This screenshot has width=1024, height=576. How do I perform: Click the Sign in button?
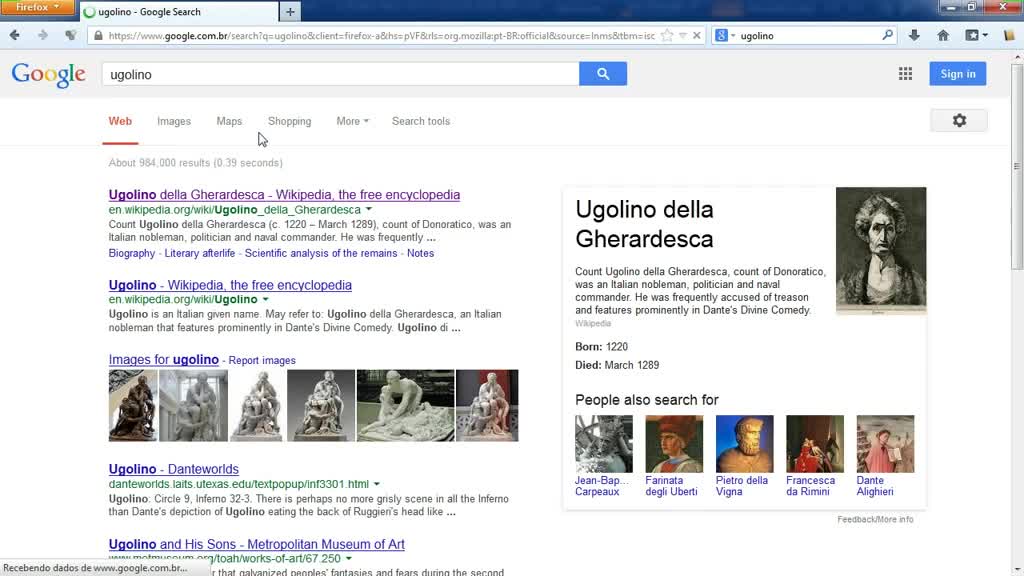click(957, 74)
